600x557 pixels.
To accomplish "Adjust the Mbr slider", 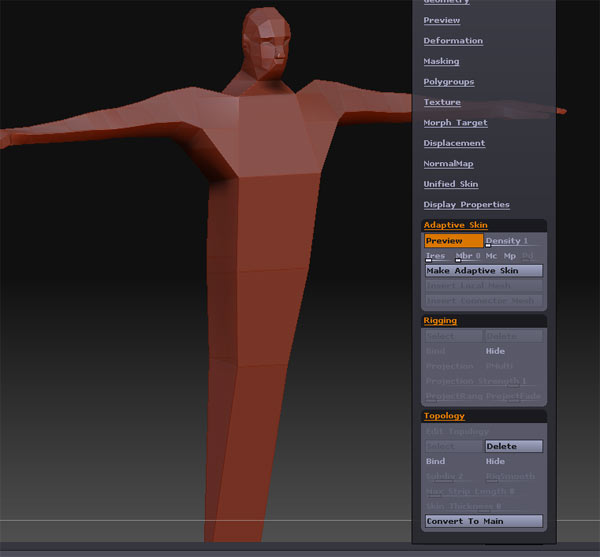I will (468, 256).
